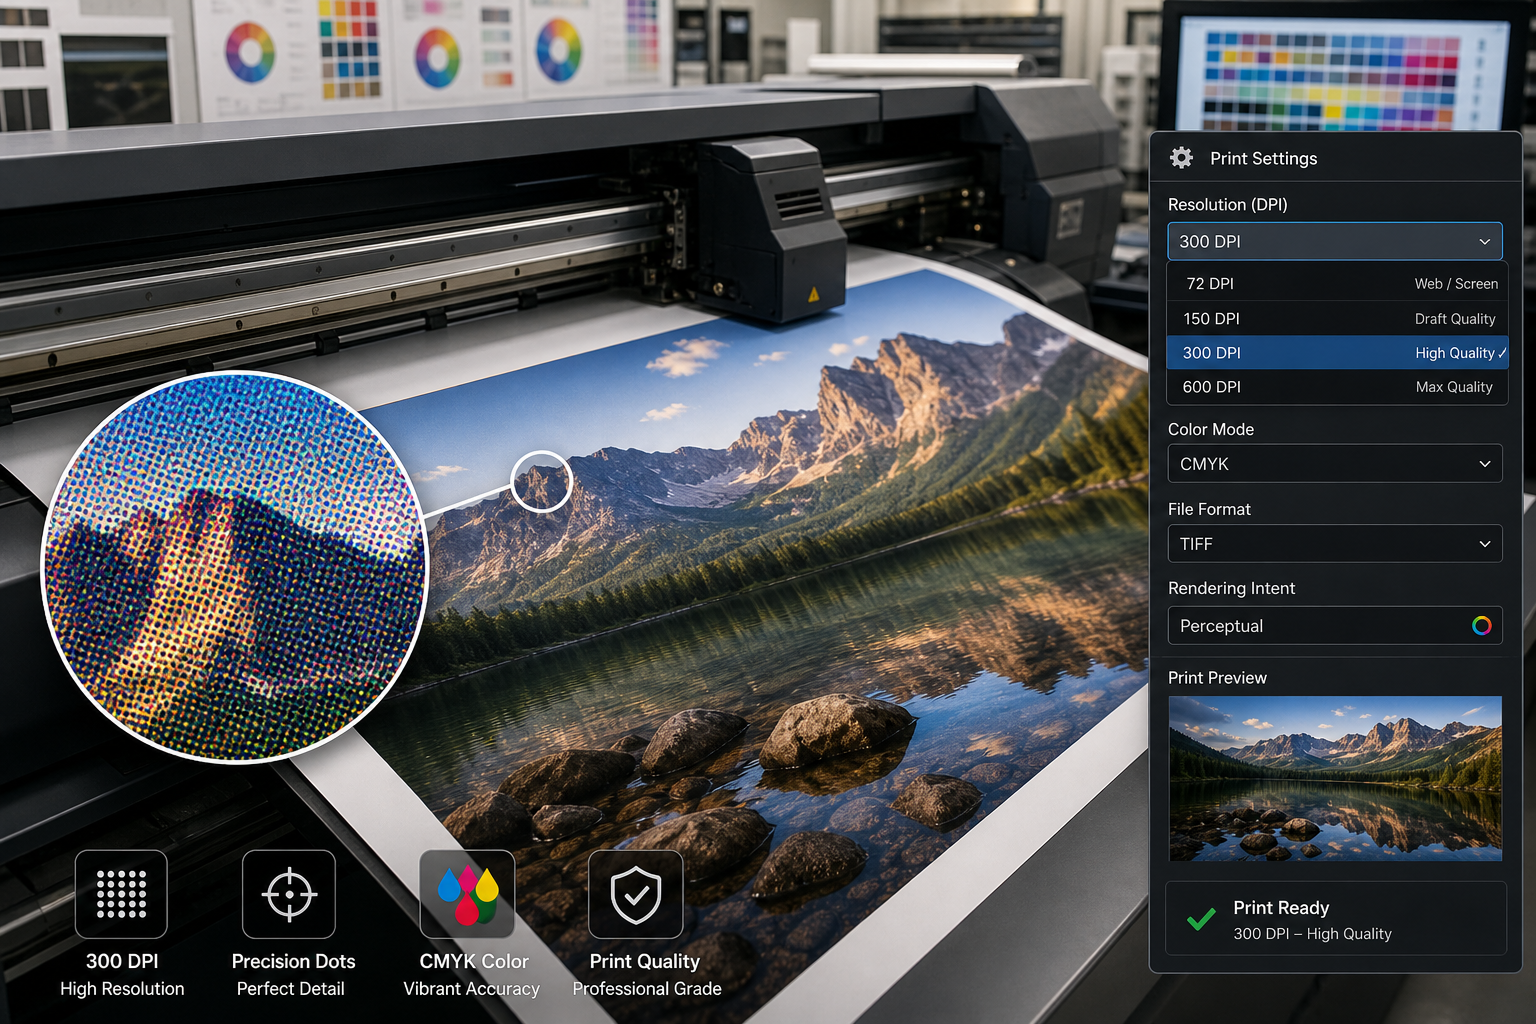Click the green Print Ready checkmark icon
This screenshot has height=1024, width=1536.
coord(1200,919)
